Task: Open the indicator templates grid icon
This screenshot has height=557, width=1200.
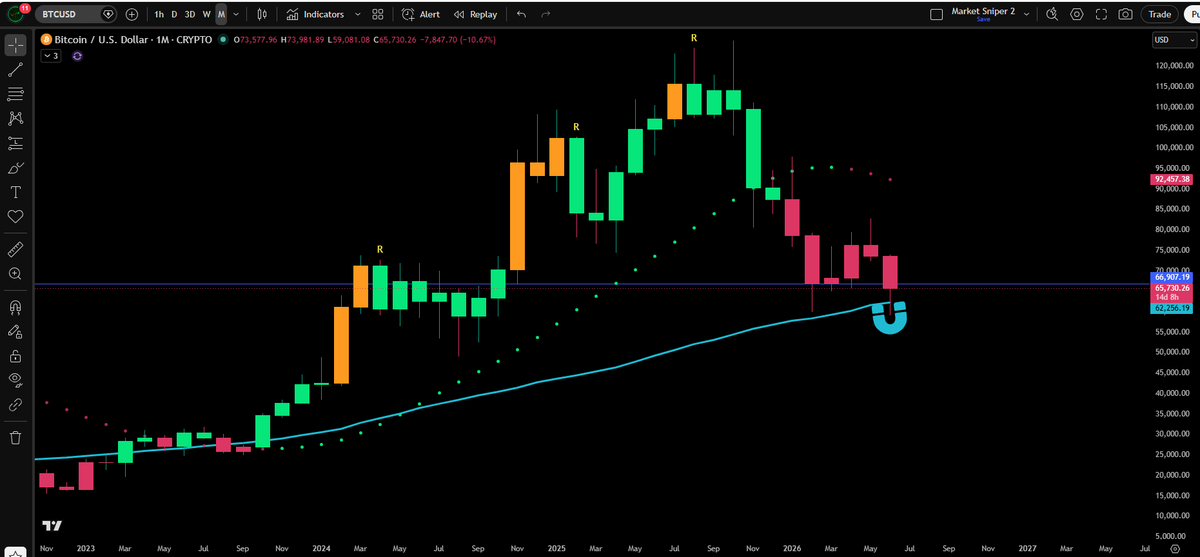Action: point(377,15)
